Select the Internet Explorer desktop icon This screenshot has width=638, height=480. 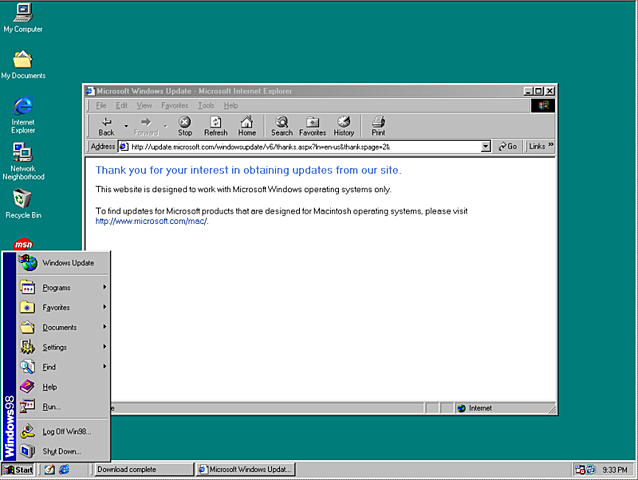23,106
